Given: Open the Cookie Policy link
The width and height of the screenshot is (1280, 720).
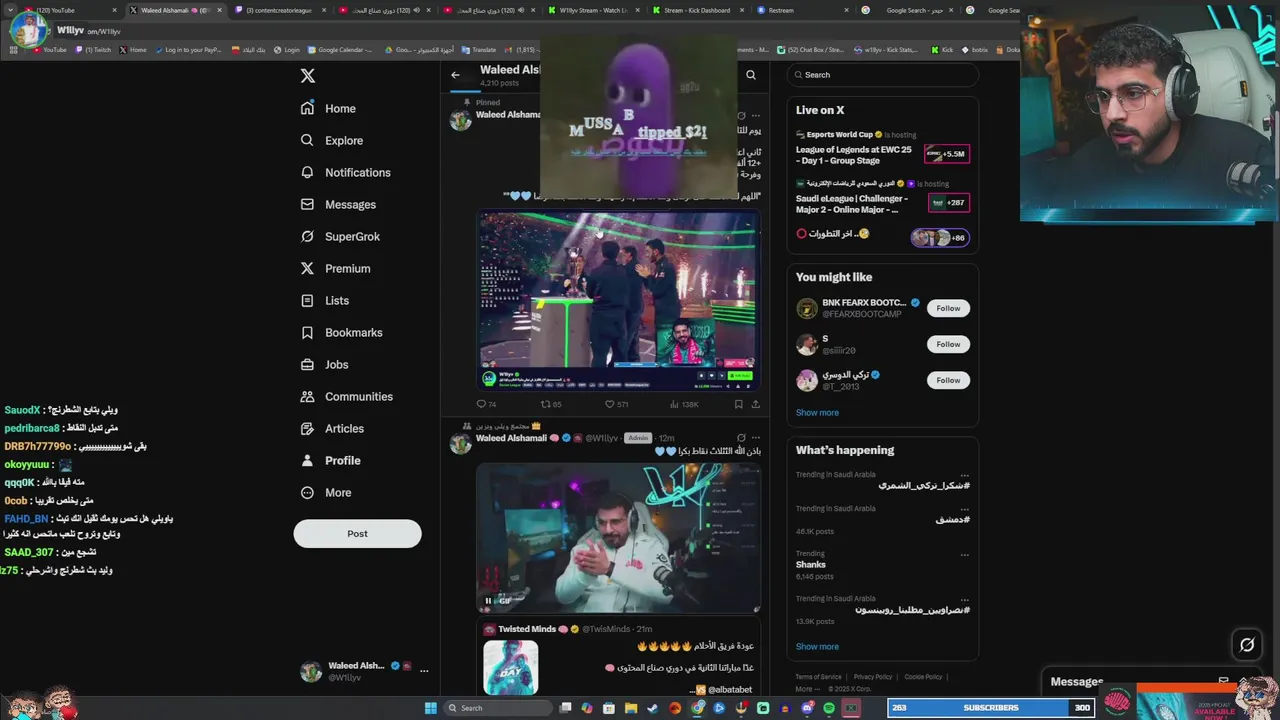Looking at the screenshot, I should (923, 677).
